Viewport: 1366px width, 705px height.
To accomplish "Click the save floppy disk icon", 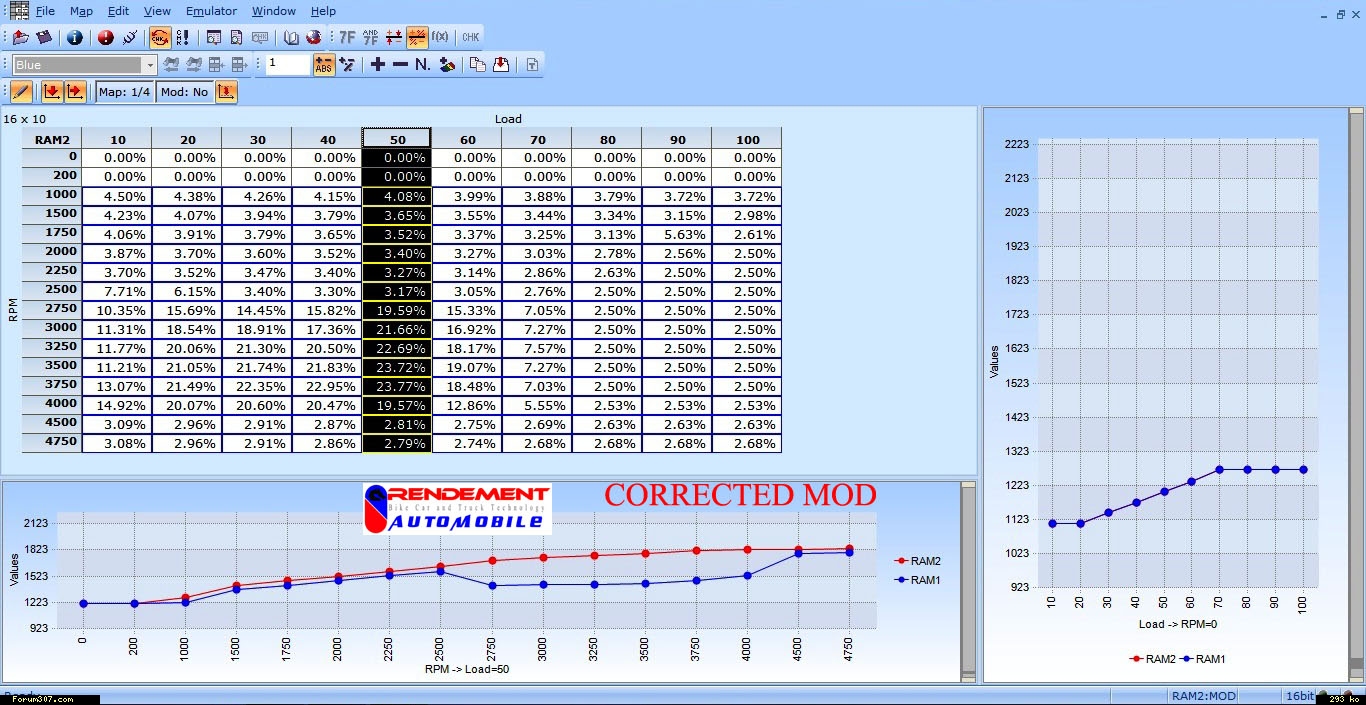I will 44,38.
